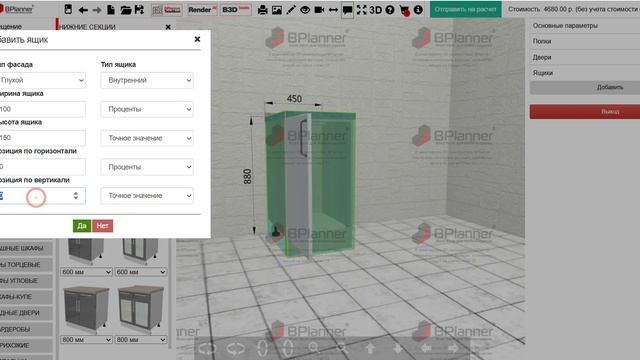Click the B3D toolbar button

pyautogui.click(x=236, y=10)
